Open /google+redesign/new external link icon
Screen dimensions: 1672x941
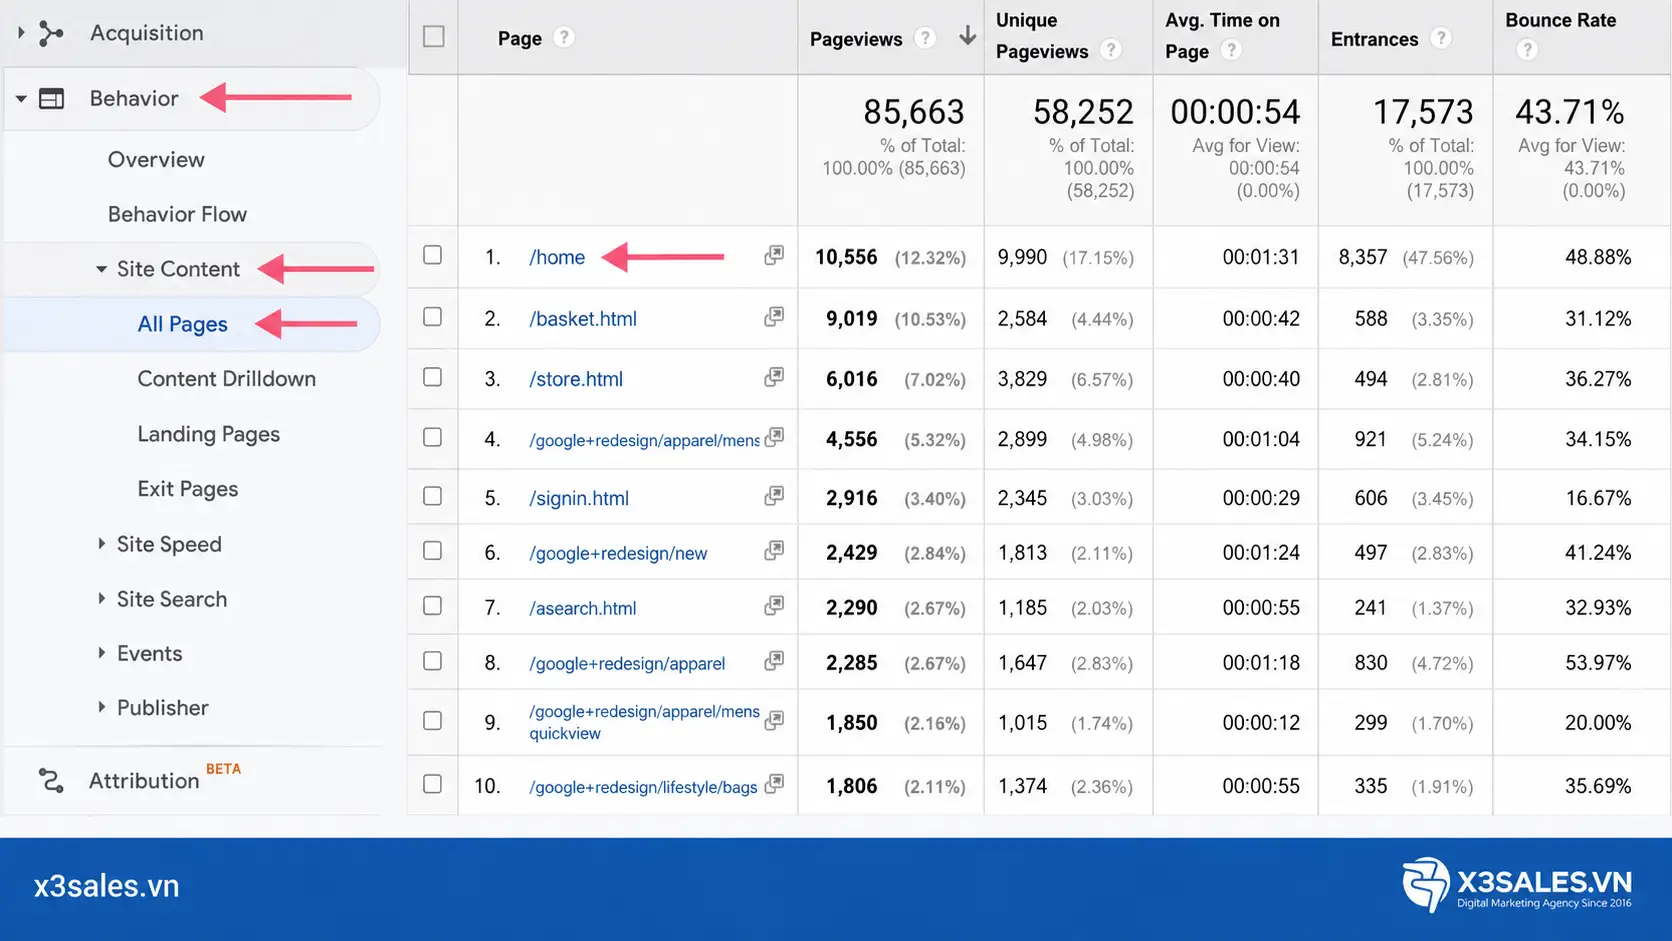coord(774,551)
